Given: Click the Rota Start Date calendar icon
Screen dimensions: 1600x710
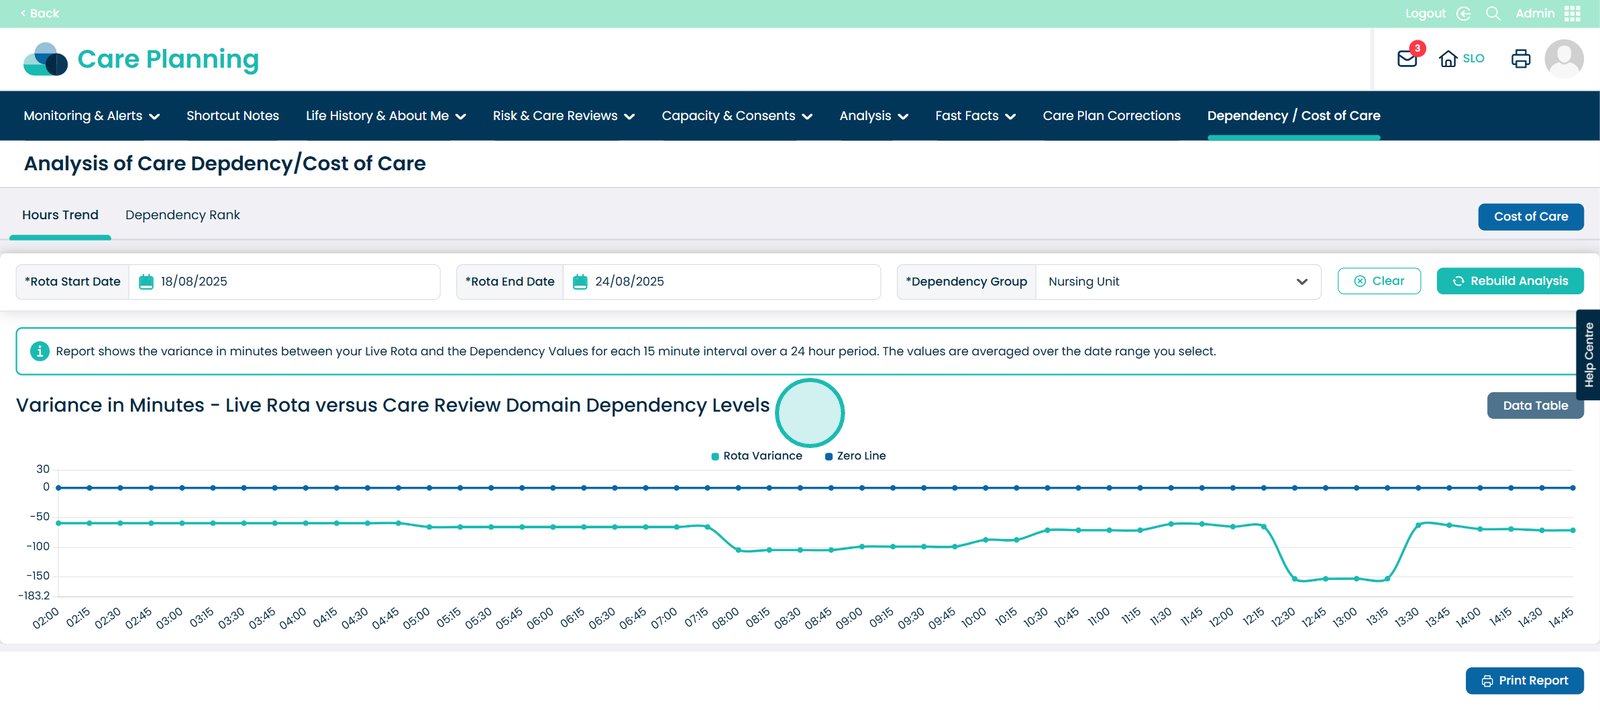Looking at the screenshot, I should tap(146, 282).
